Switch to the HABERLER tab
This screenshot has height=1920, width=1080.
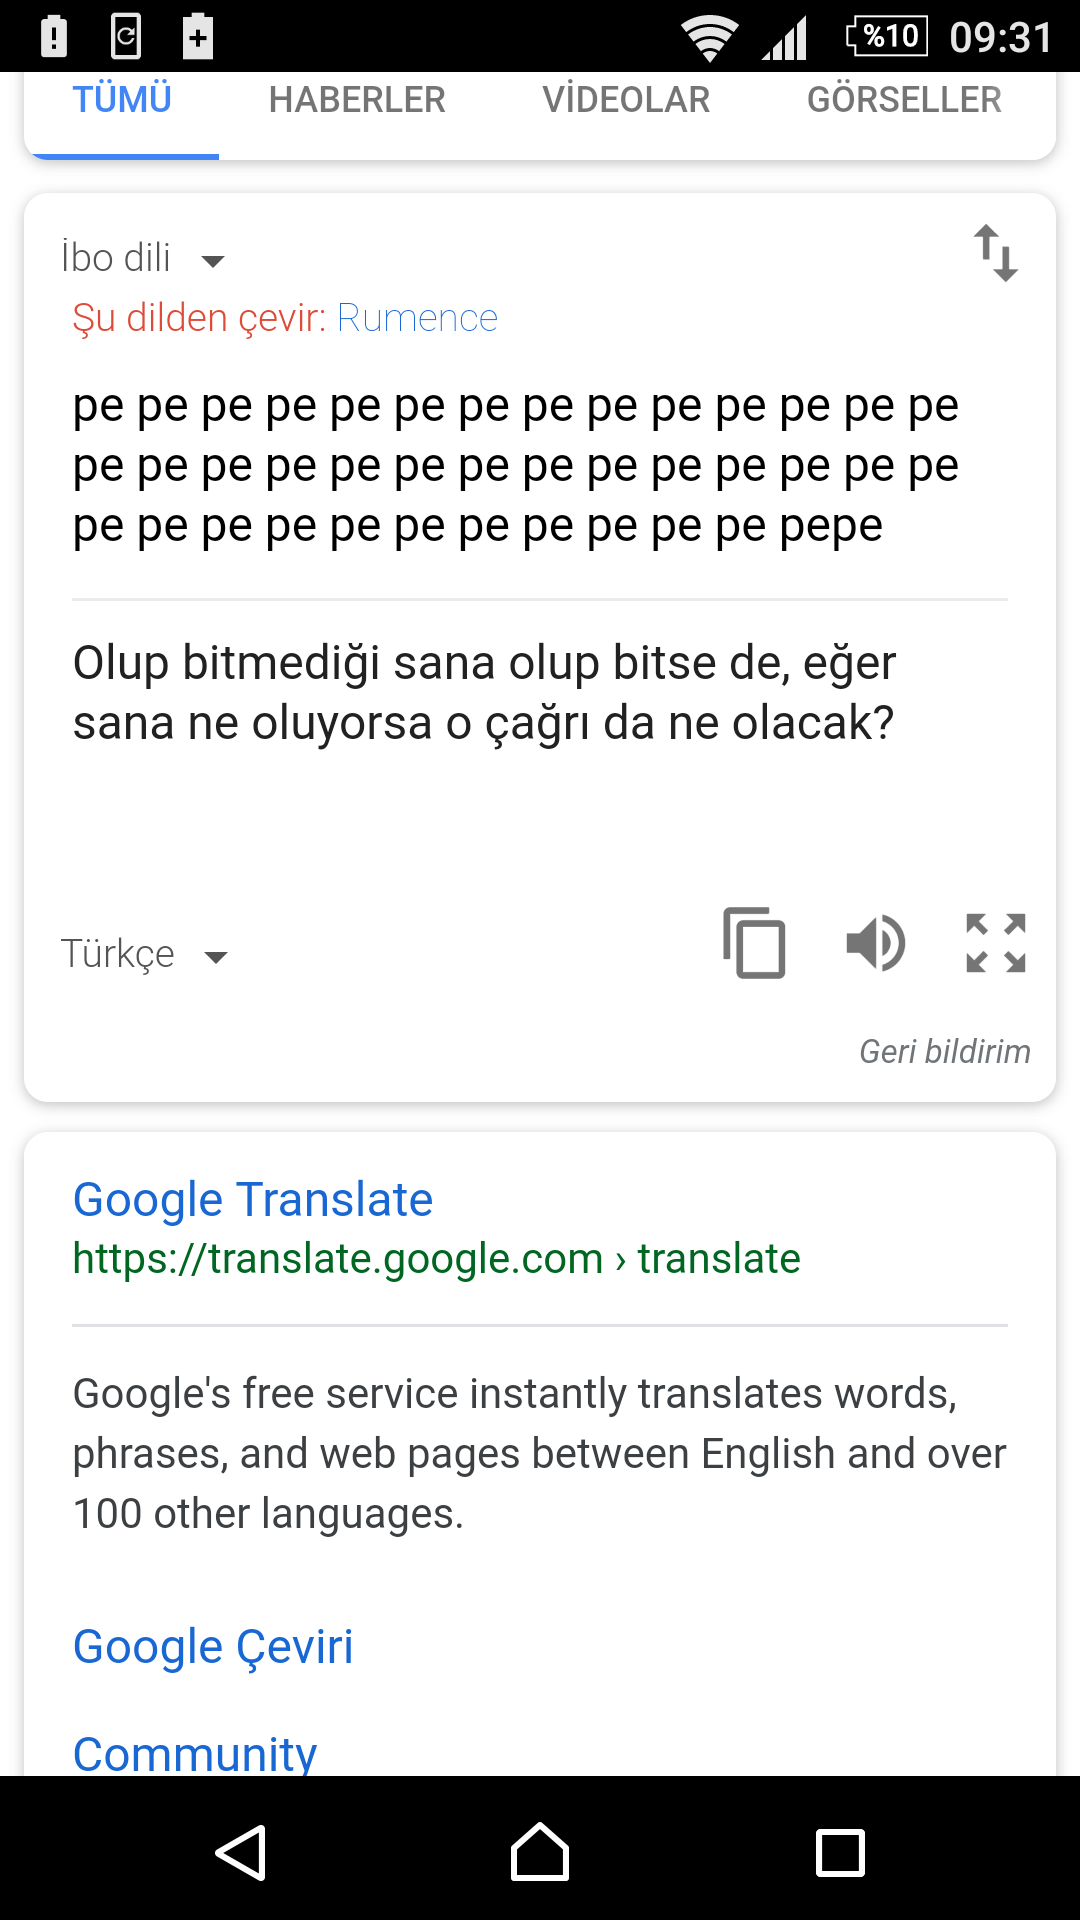click(357, 100)
